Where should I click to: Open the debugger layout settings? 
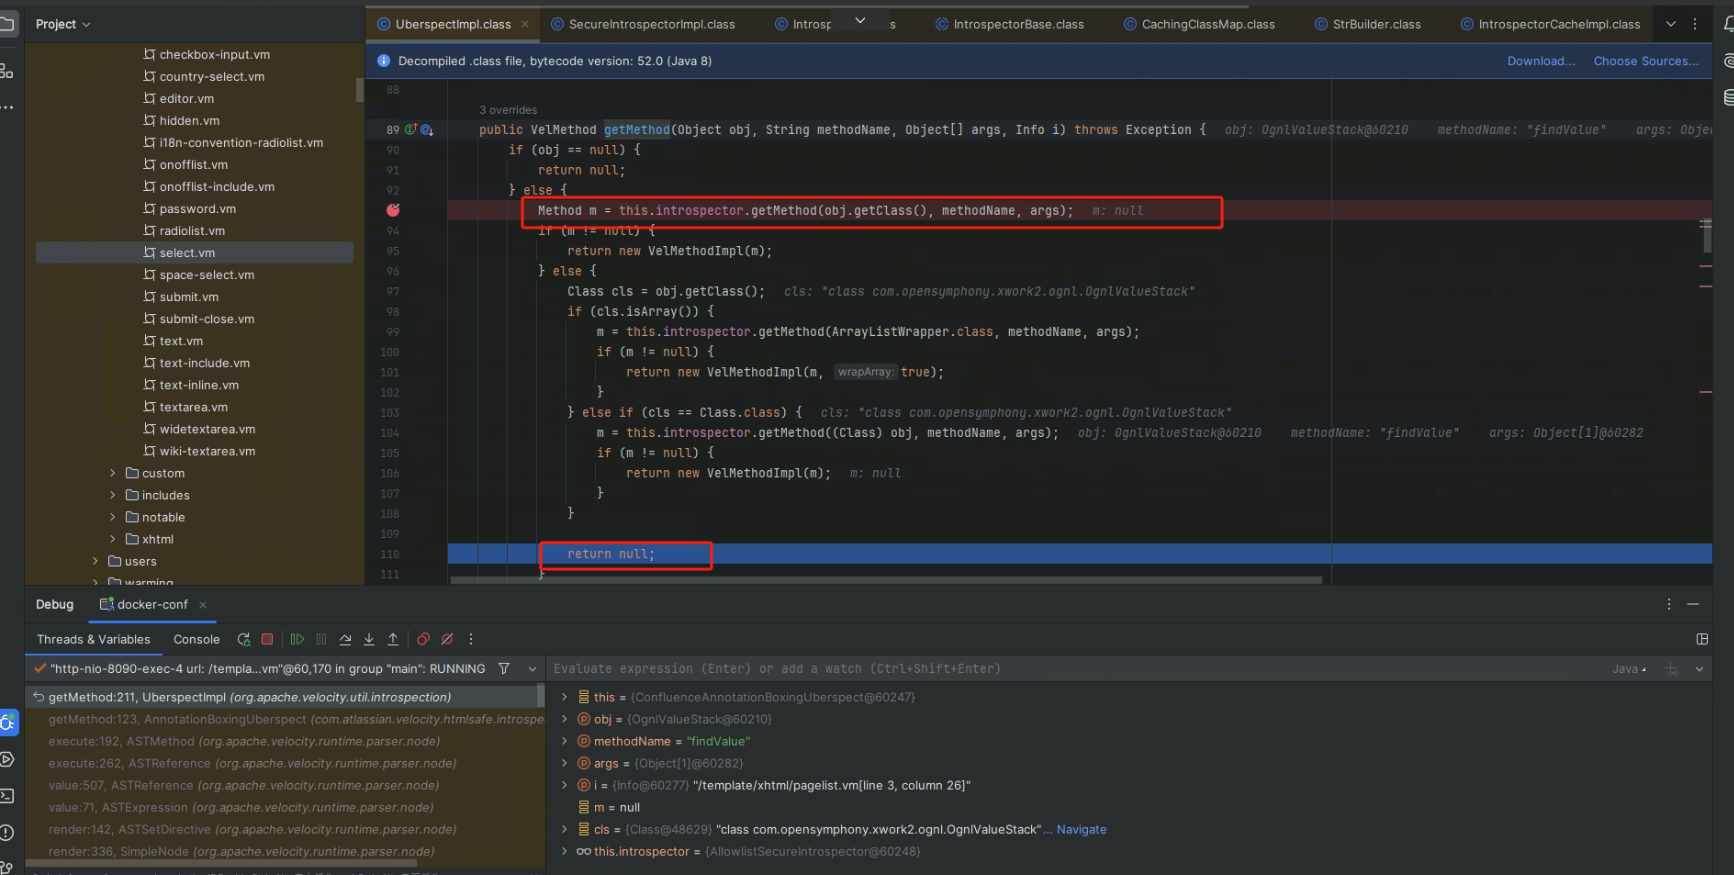pos(1702,639)
